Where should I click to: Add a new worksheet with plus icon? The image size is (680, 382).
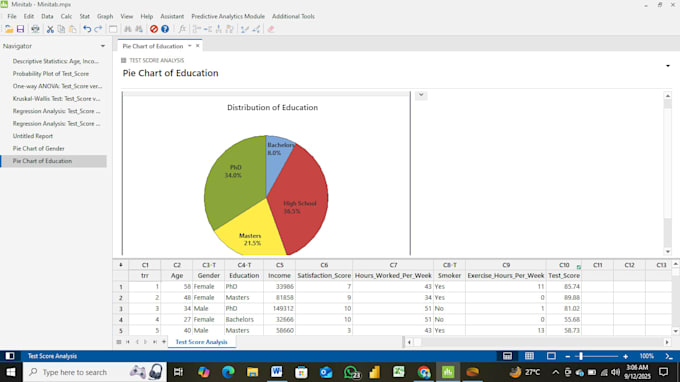[164, 342]
